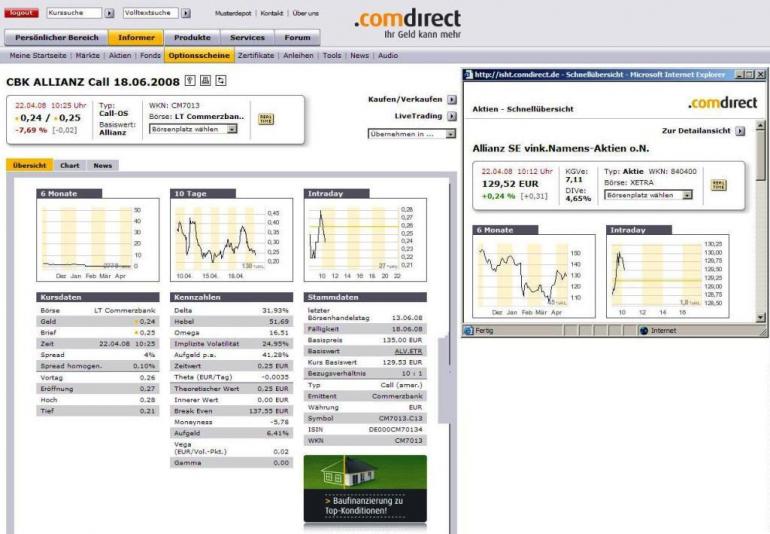Open the popup's Intraday Allianz chart
The height and width of the screenshot is (534, 770).
pyautogui.click(x=667, y=276)
